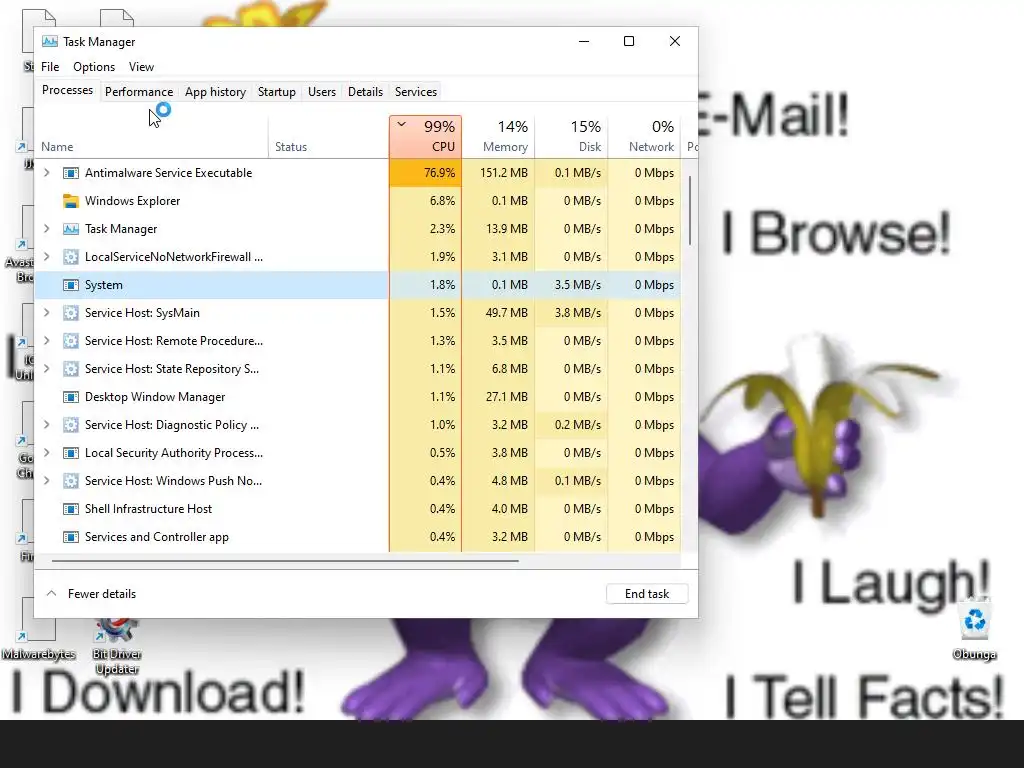Switch to the App history tab
Viewport: 1024px width, 768px height.
[216, 92]
